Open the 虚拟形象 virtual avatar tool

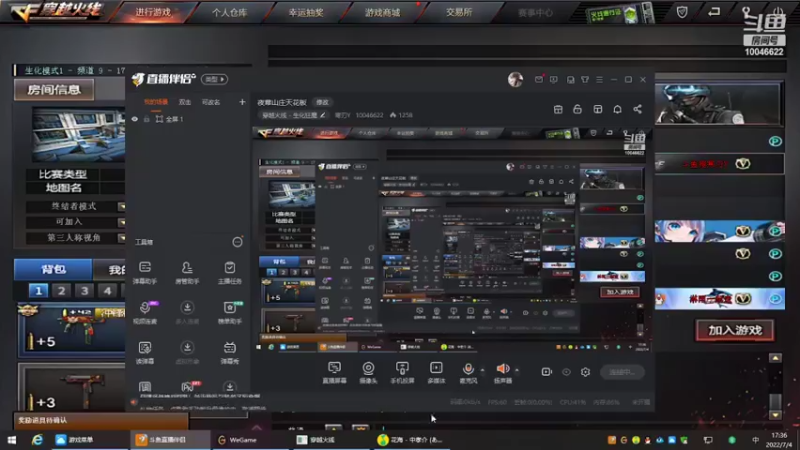[x=187, y=352]
